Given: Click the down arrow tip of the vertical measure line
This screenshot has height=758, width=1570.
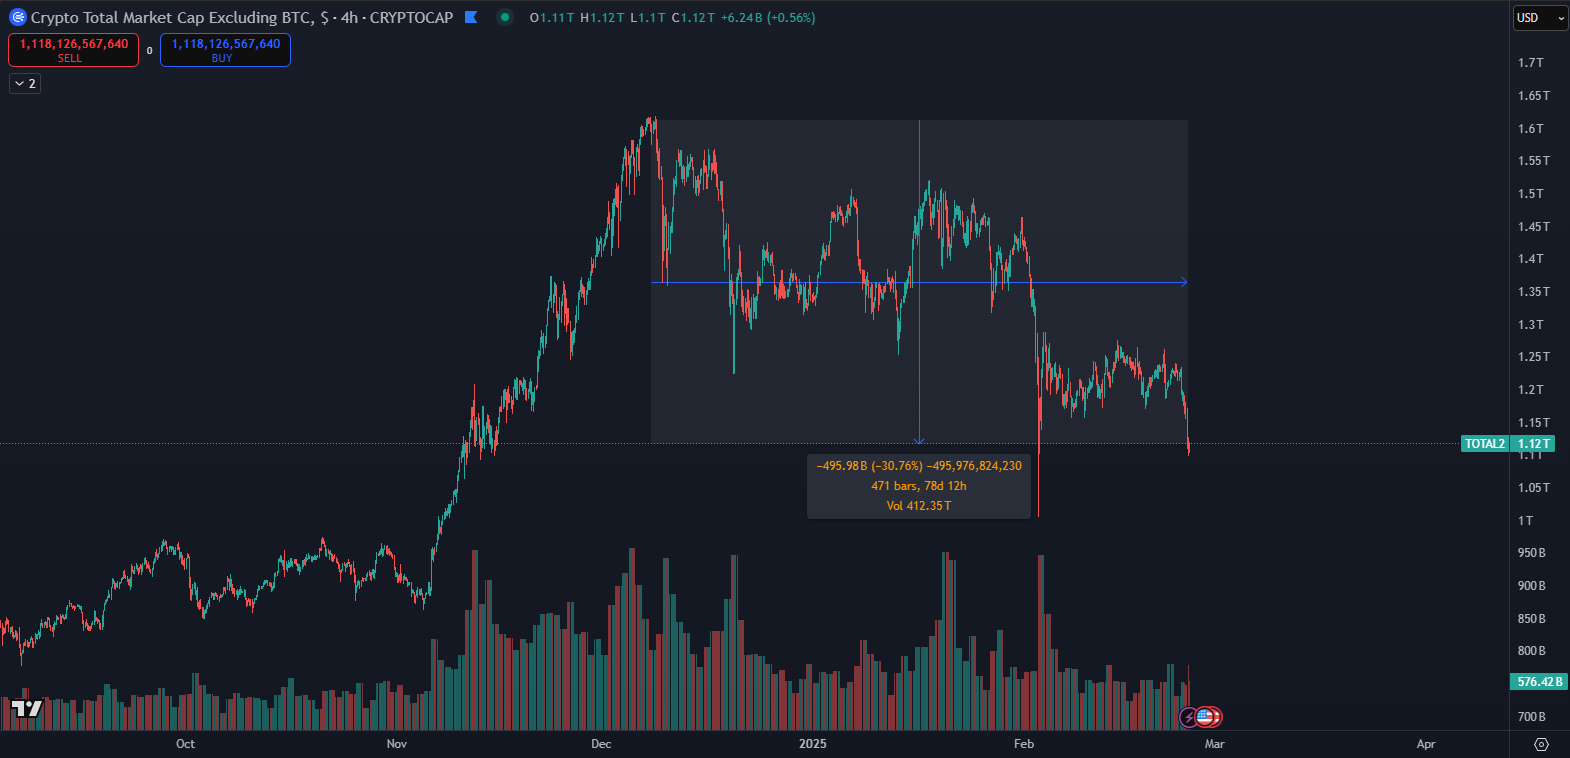Looking at the screenshot, I should 919,440.
